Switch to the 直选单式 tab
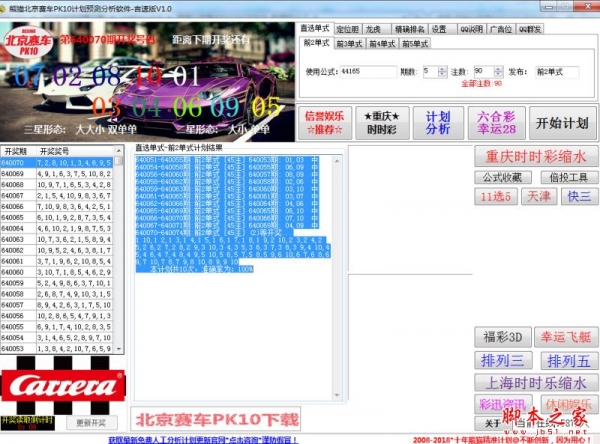The image size is (600, 444). click(x=315, y=28)
